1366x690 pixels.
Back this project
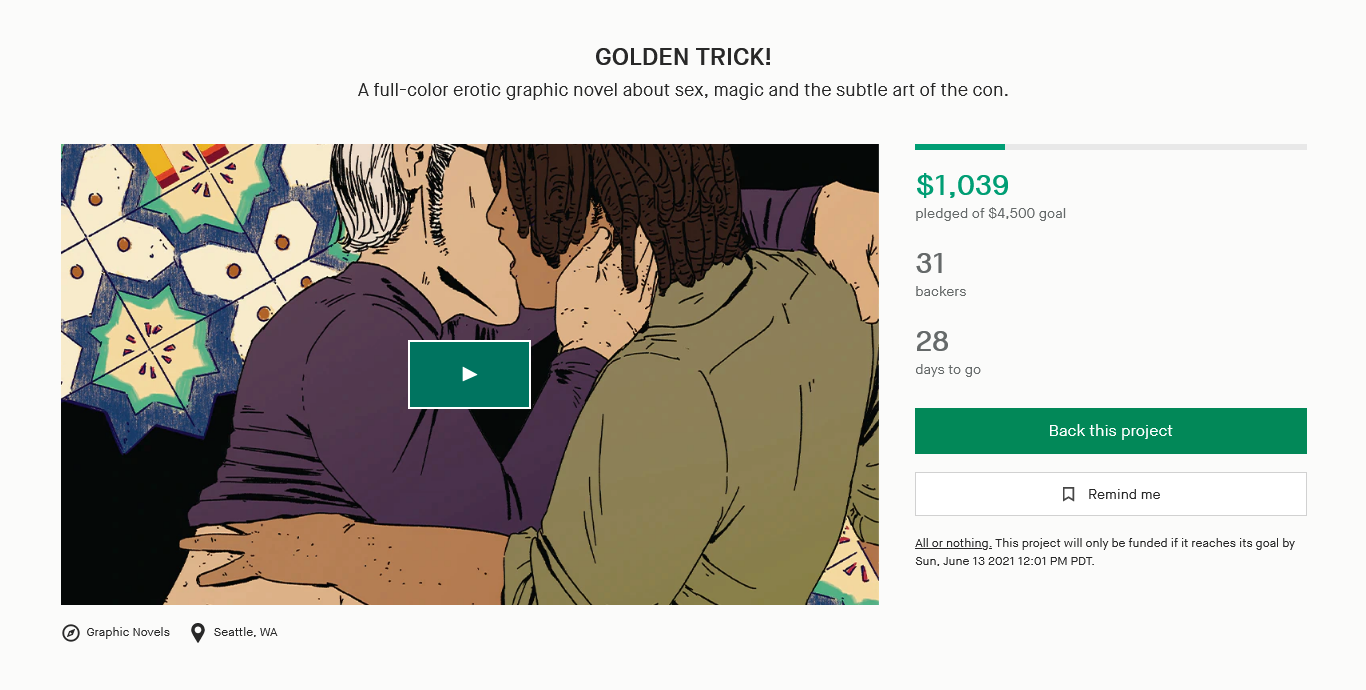(x=1110, y=431)
